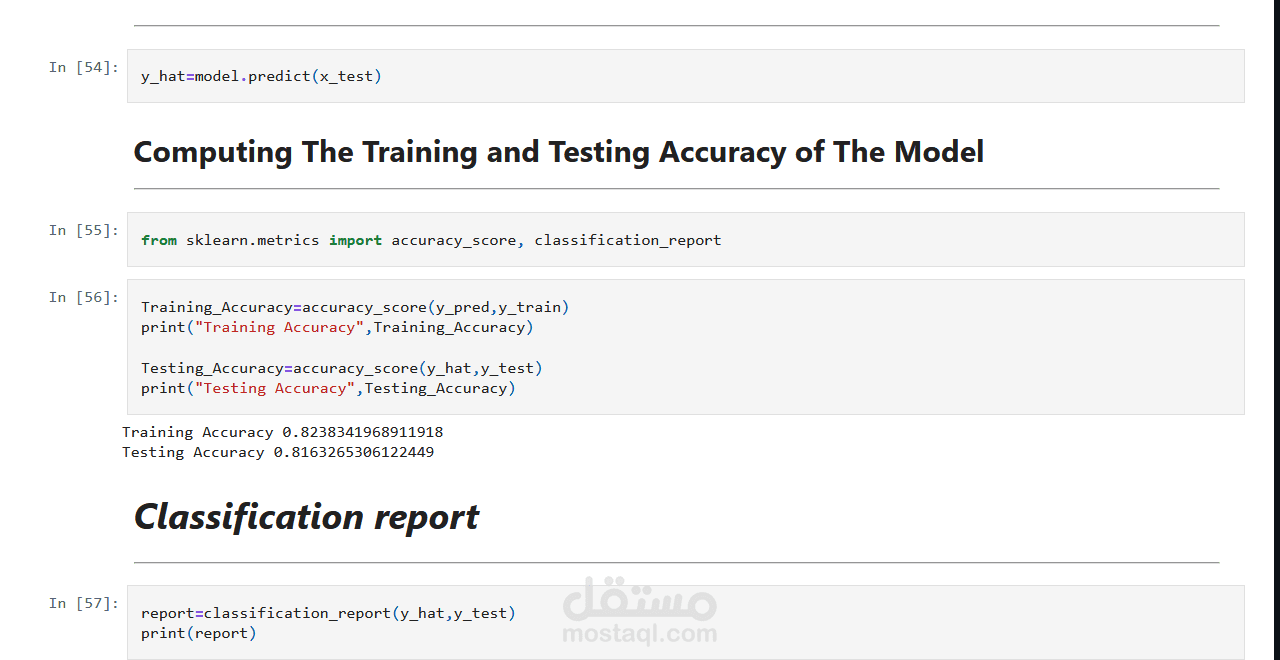Select the Training Accuracy 0.8238 output line
Viewport: 1280px width, 660px height.
tap(282, 432)
